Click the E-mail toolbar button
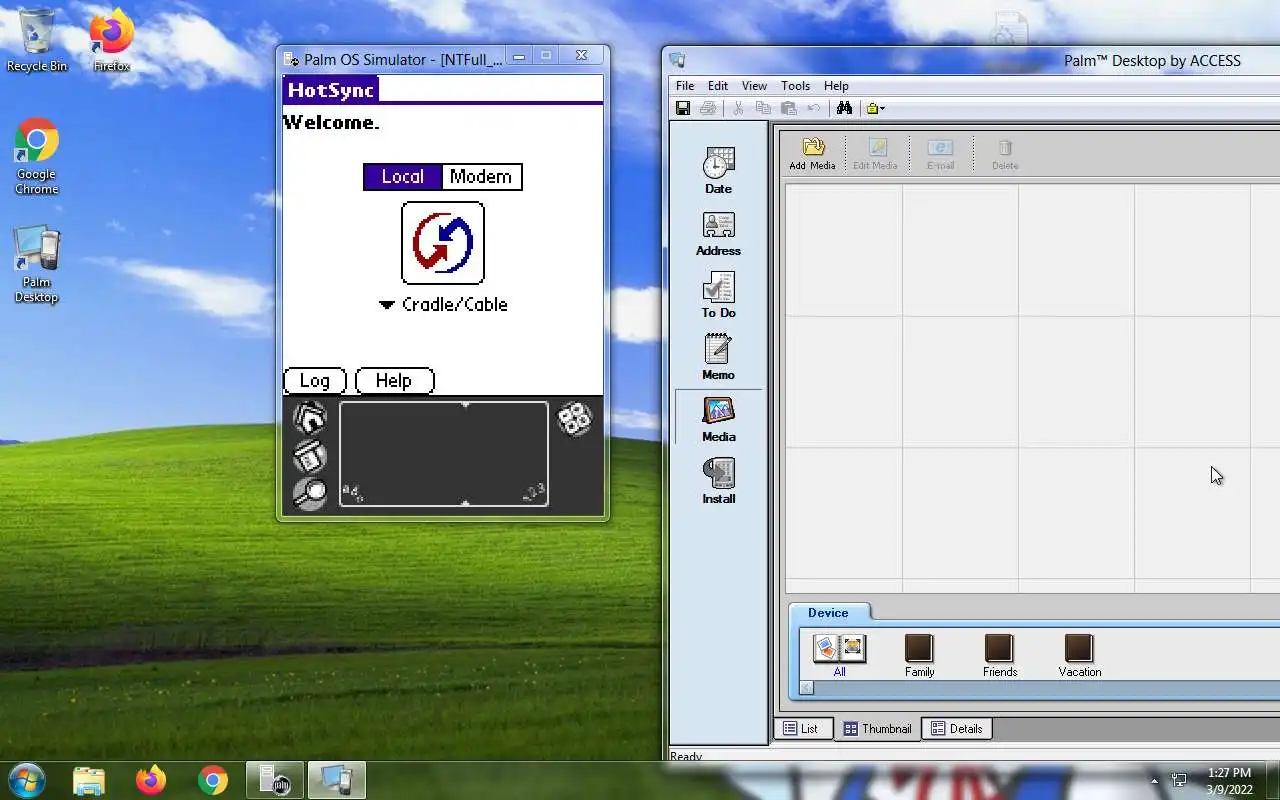1280x800 pixels. 940,154
